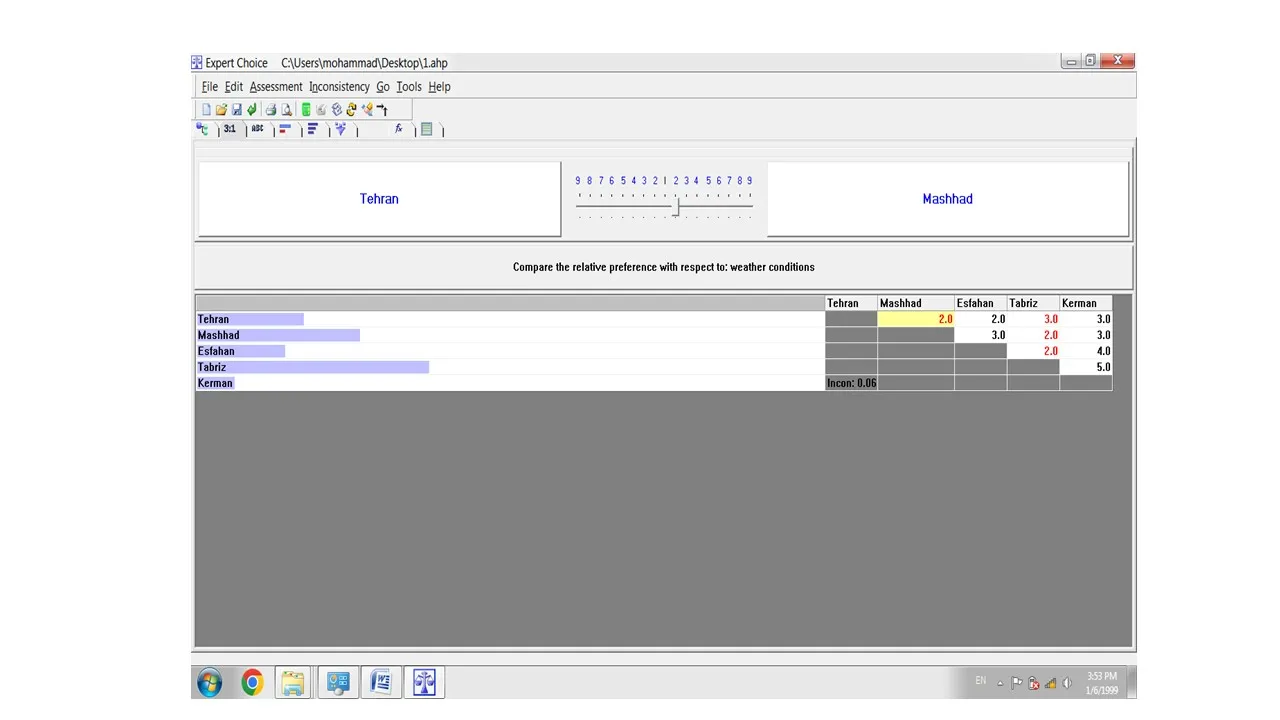Open the data grid tab icon

click(427, 129)
